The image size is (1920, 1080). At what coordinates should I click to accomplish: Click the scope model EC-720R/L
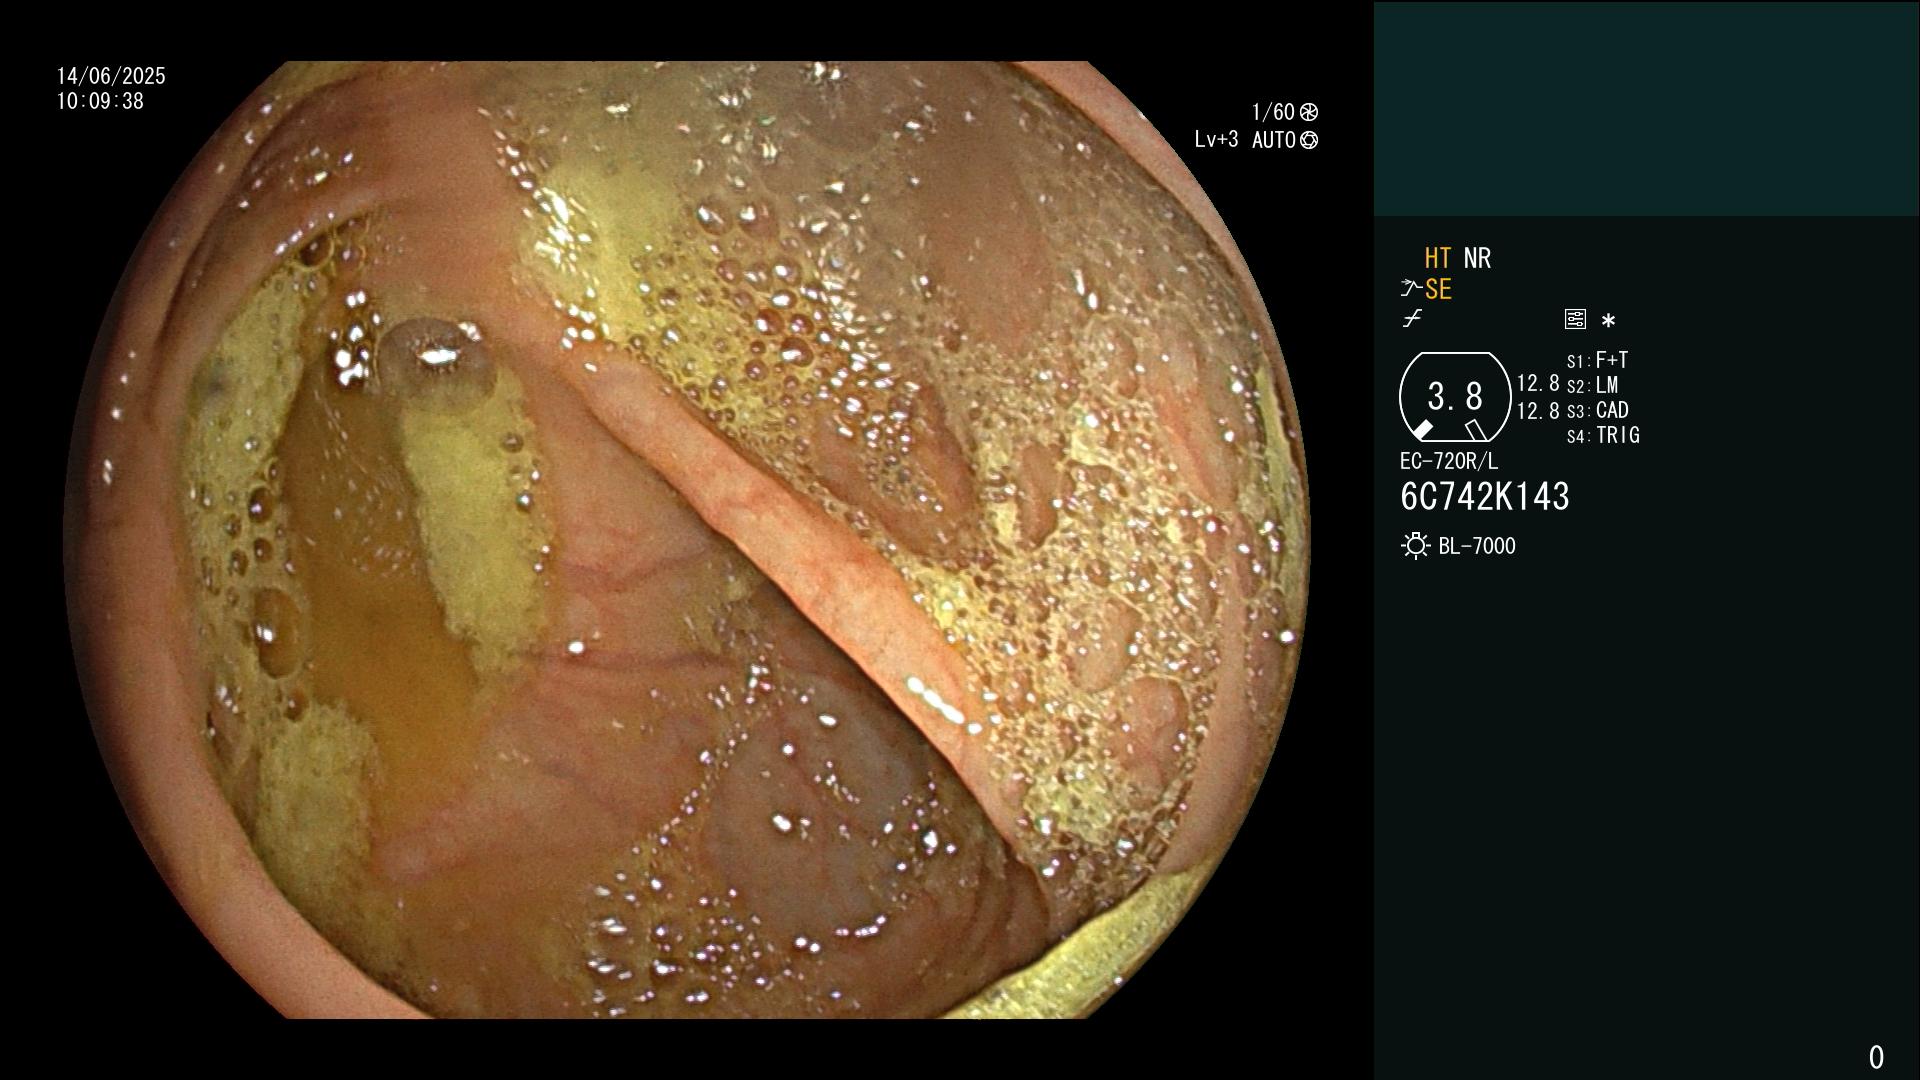1449,461
